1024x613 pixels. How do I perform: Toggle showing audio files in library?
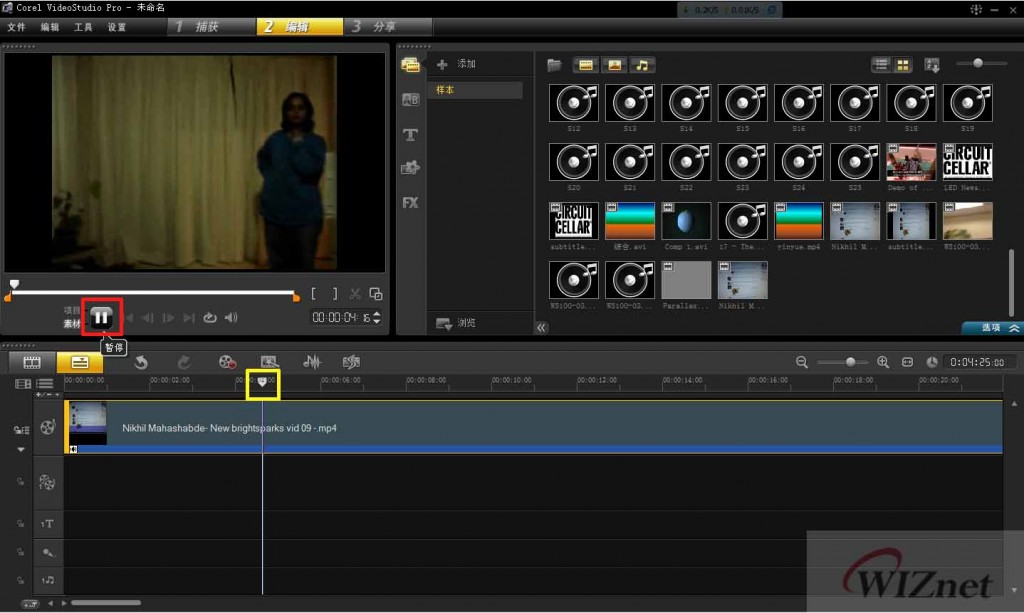click(641, 65)
